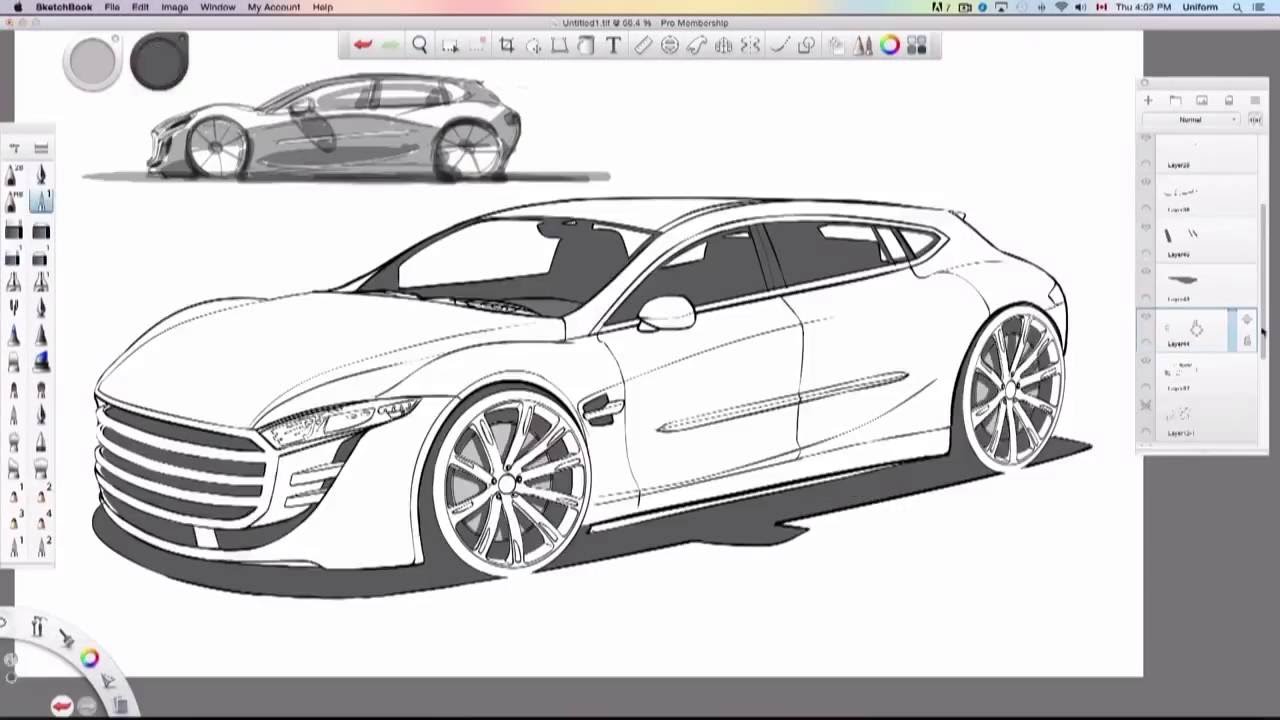Activate the French Curve tool
1280x720 pixels.
(697, 45)
